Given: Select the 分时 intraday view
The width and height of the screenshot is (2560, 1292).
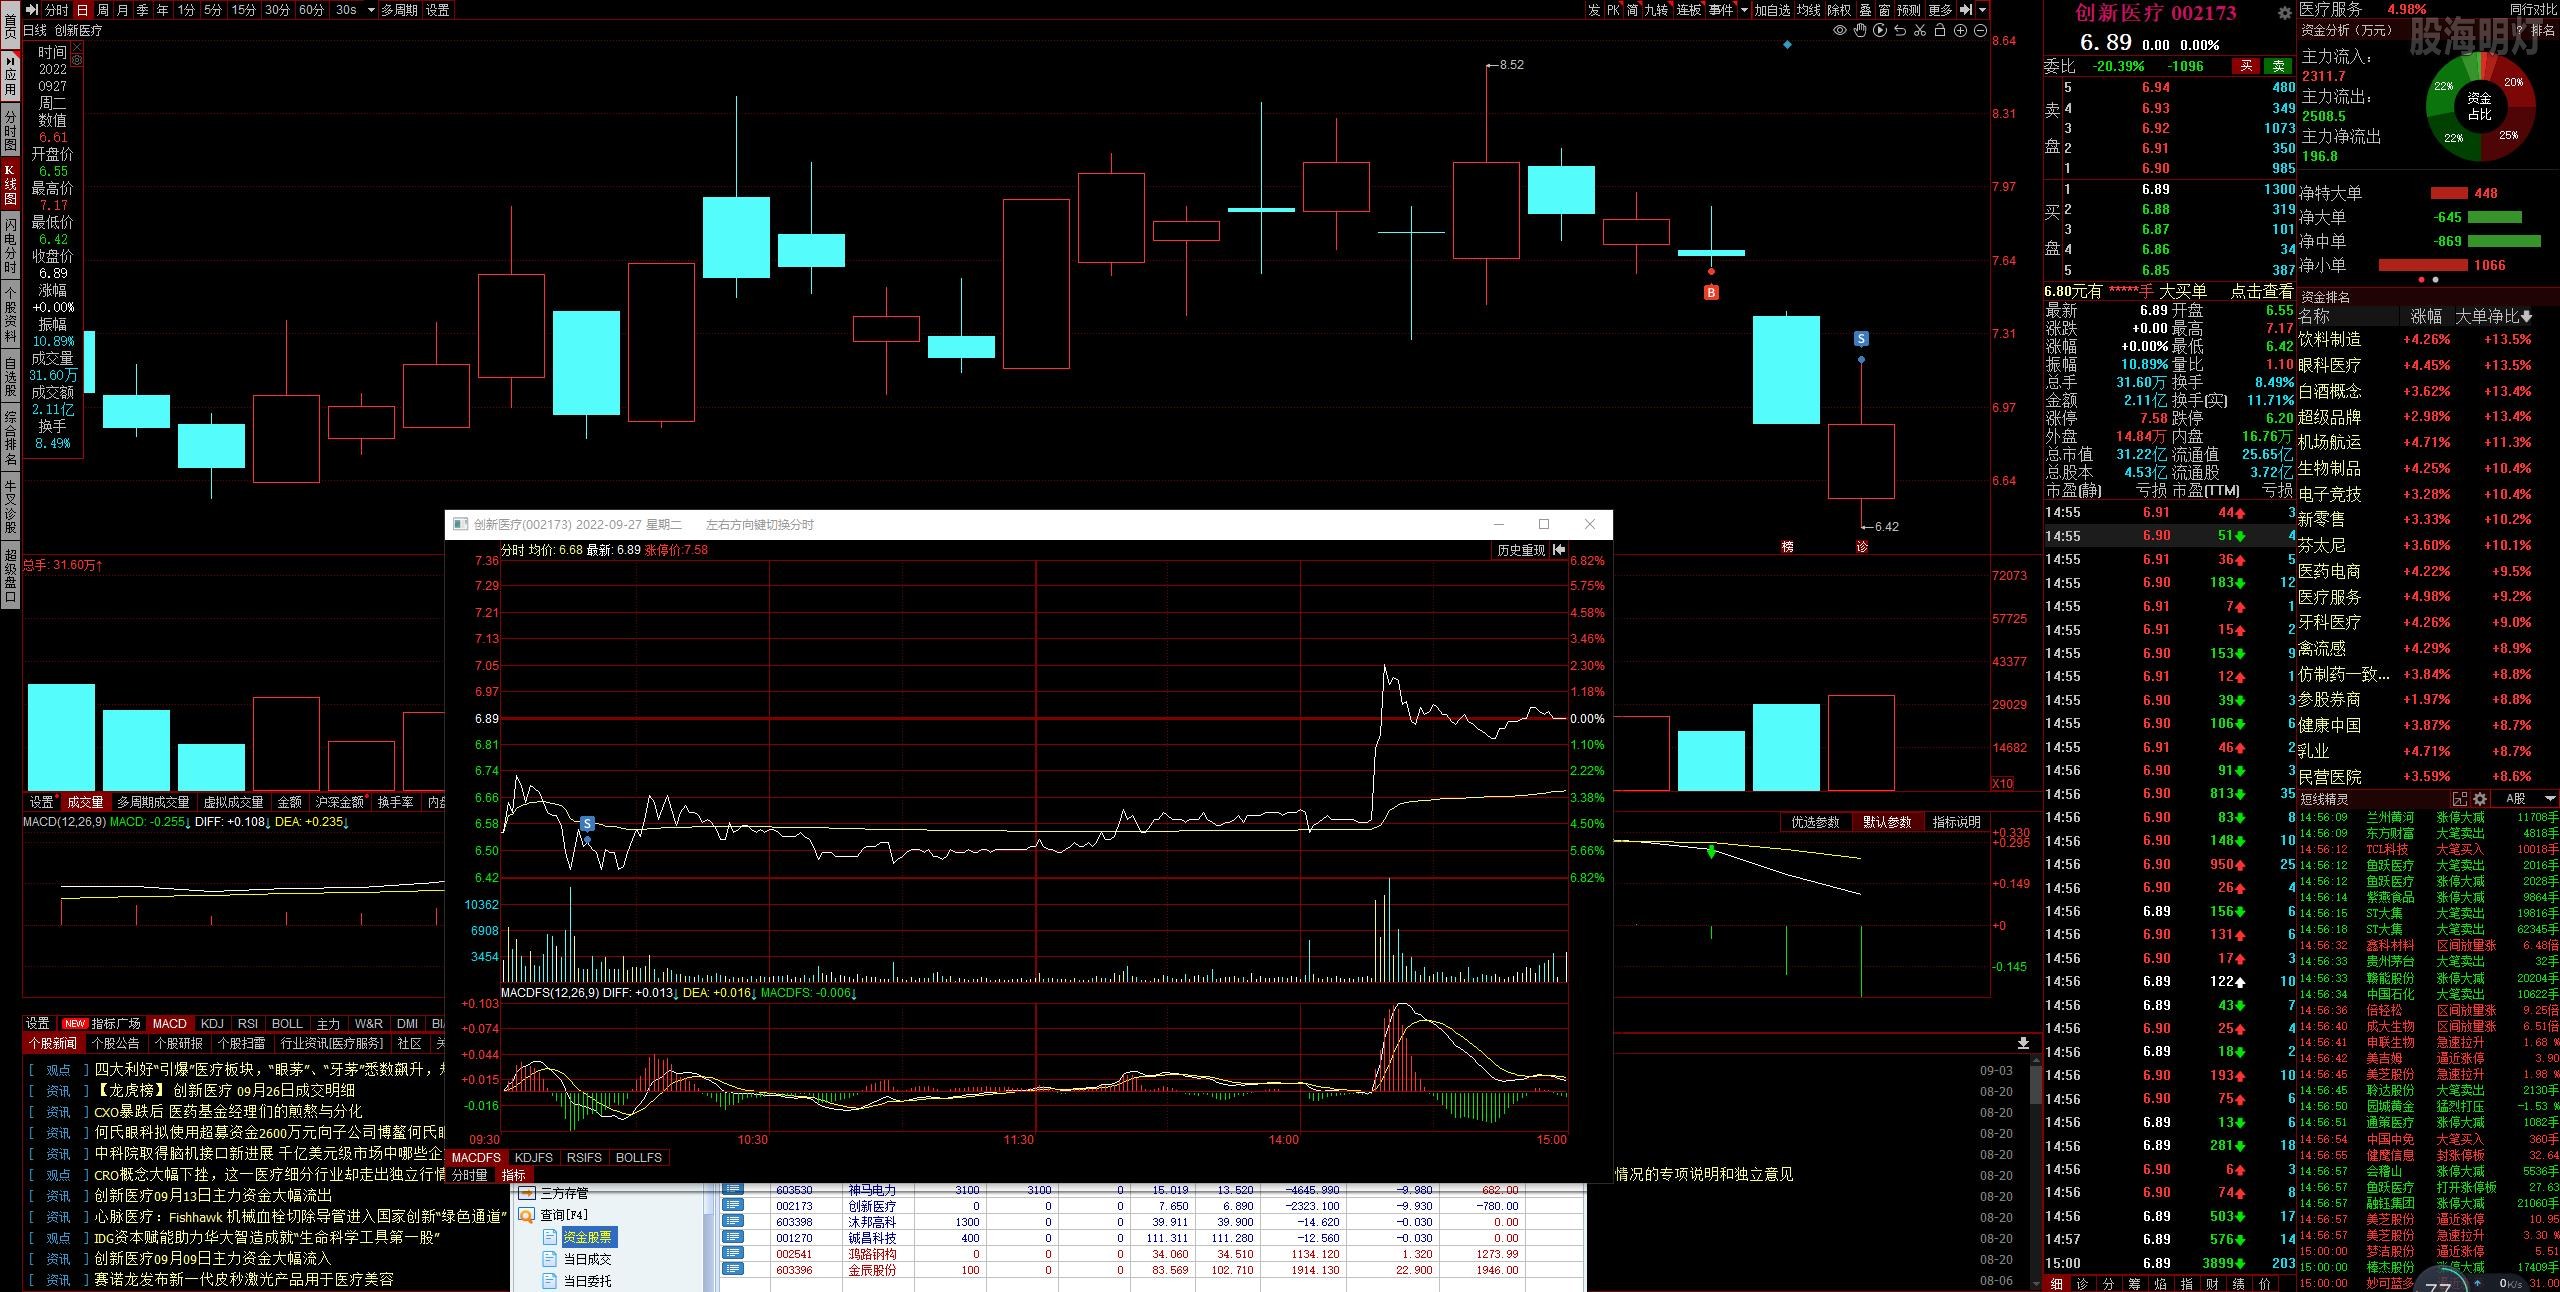Looking at the screenshot, I should [56, 10].
